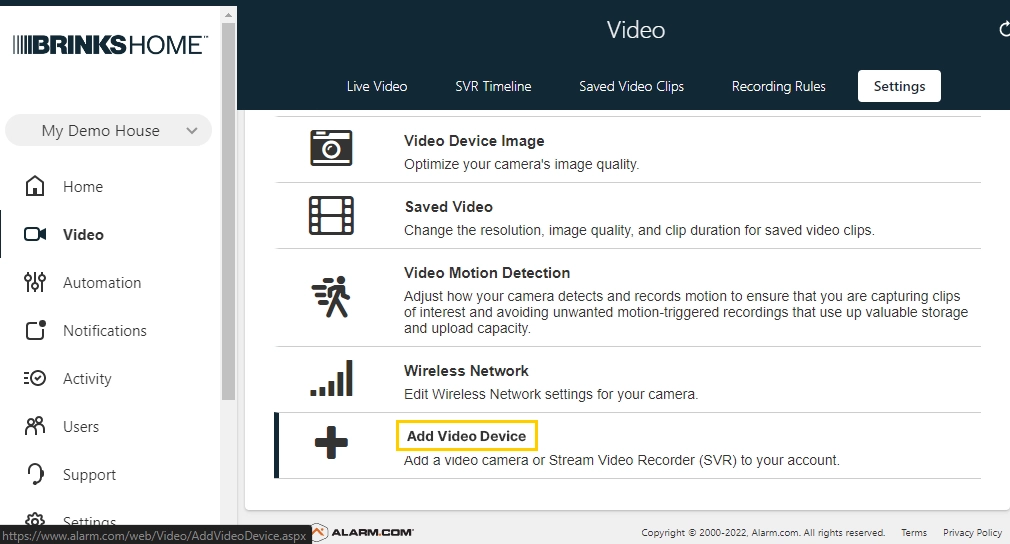Click the Settings gear icon in sidebar
The height and width of the screenshot is (544, 1010).
[x=35, y=520]
